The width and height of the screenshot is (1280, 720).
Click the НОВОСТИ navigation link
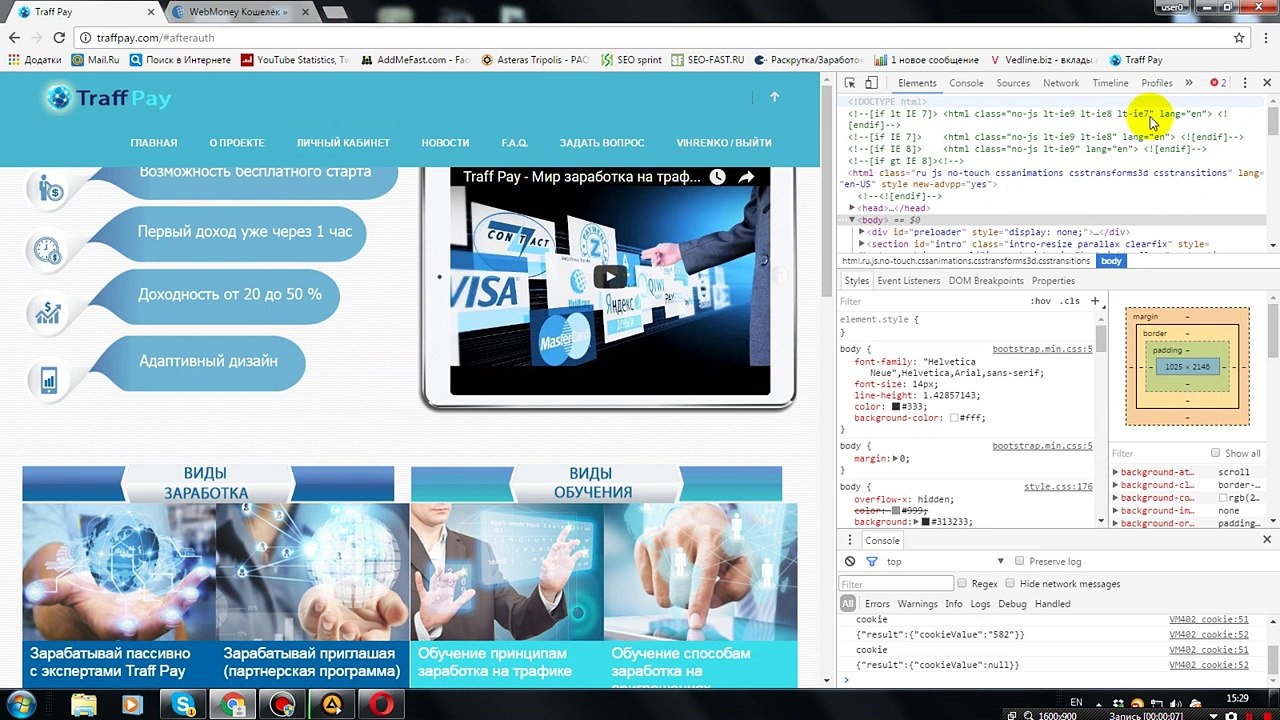click(x=445, y=143)
